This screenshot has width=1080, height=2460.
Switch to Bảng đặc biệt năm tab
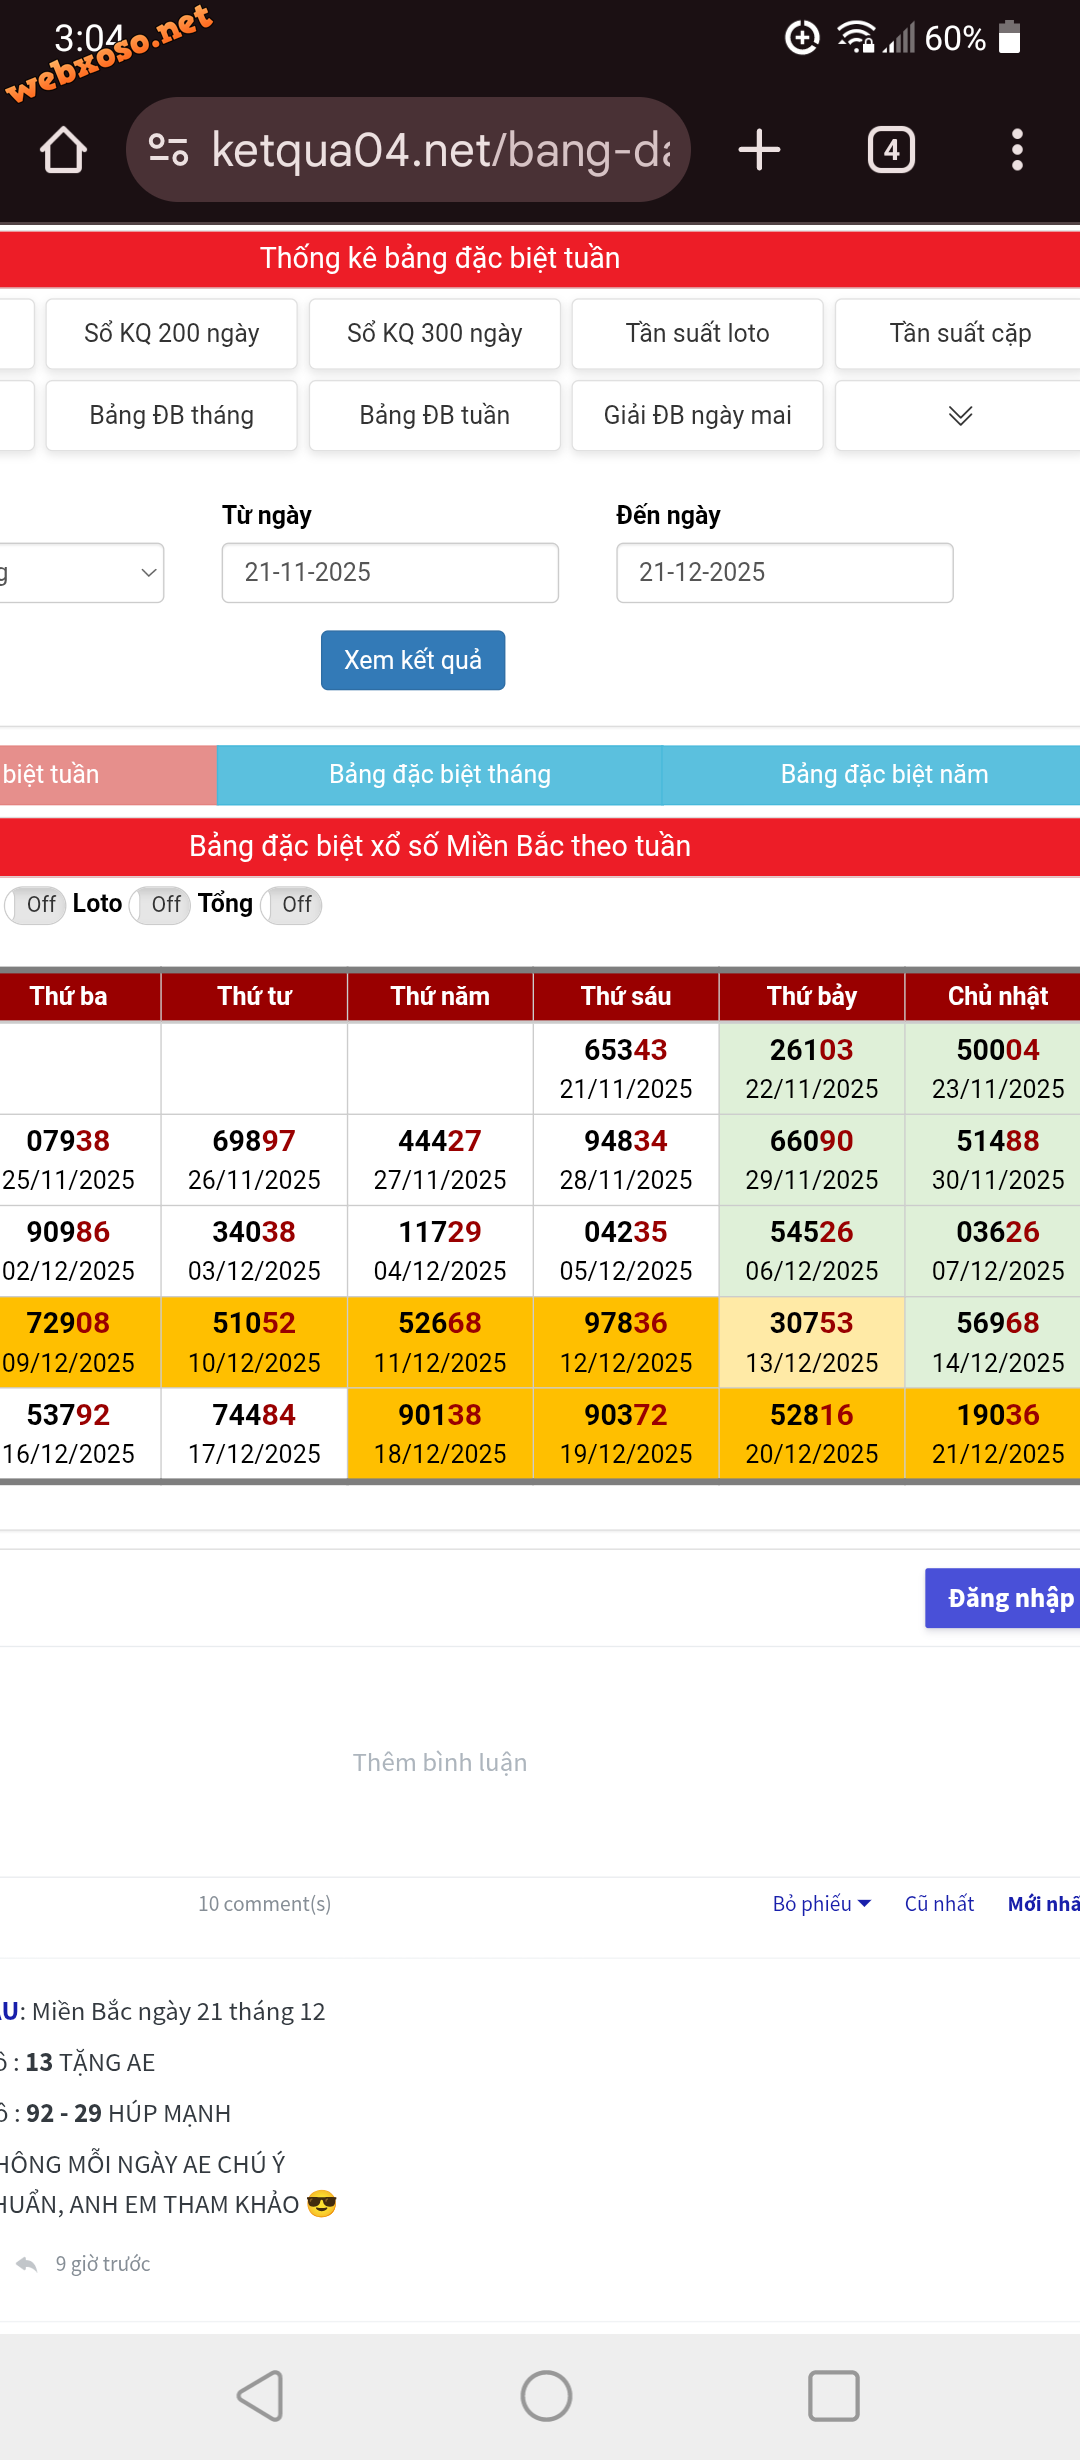[x=883, y=775]
